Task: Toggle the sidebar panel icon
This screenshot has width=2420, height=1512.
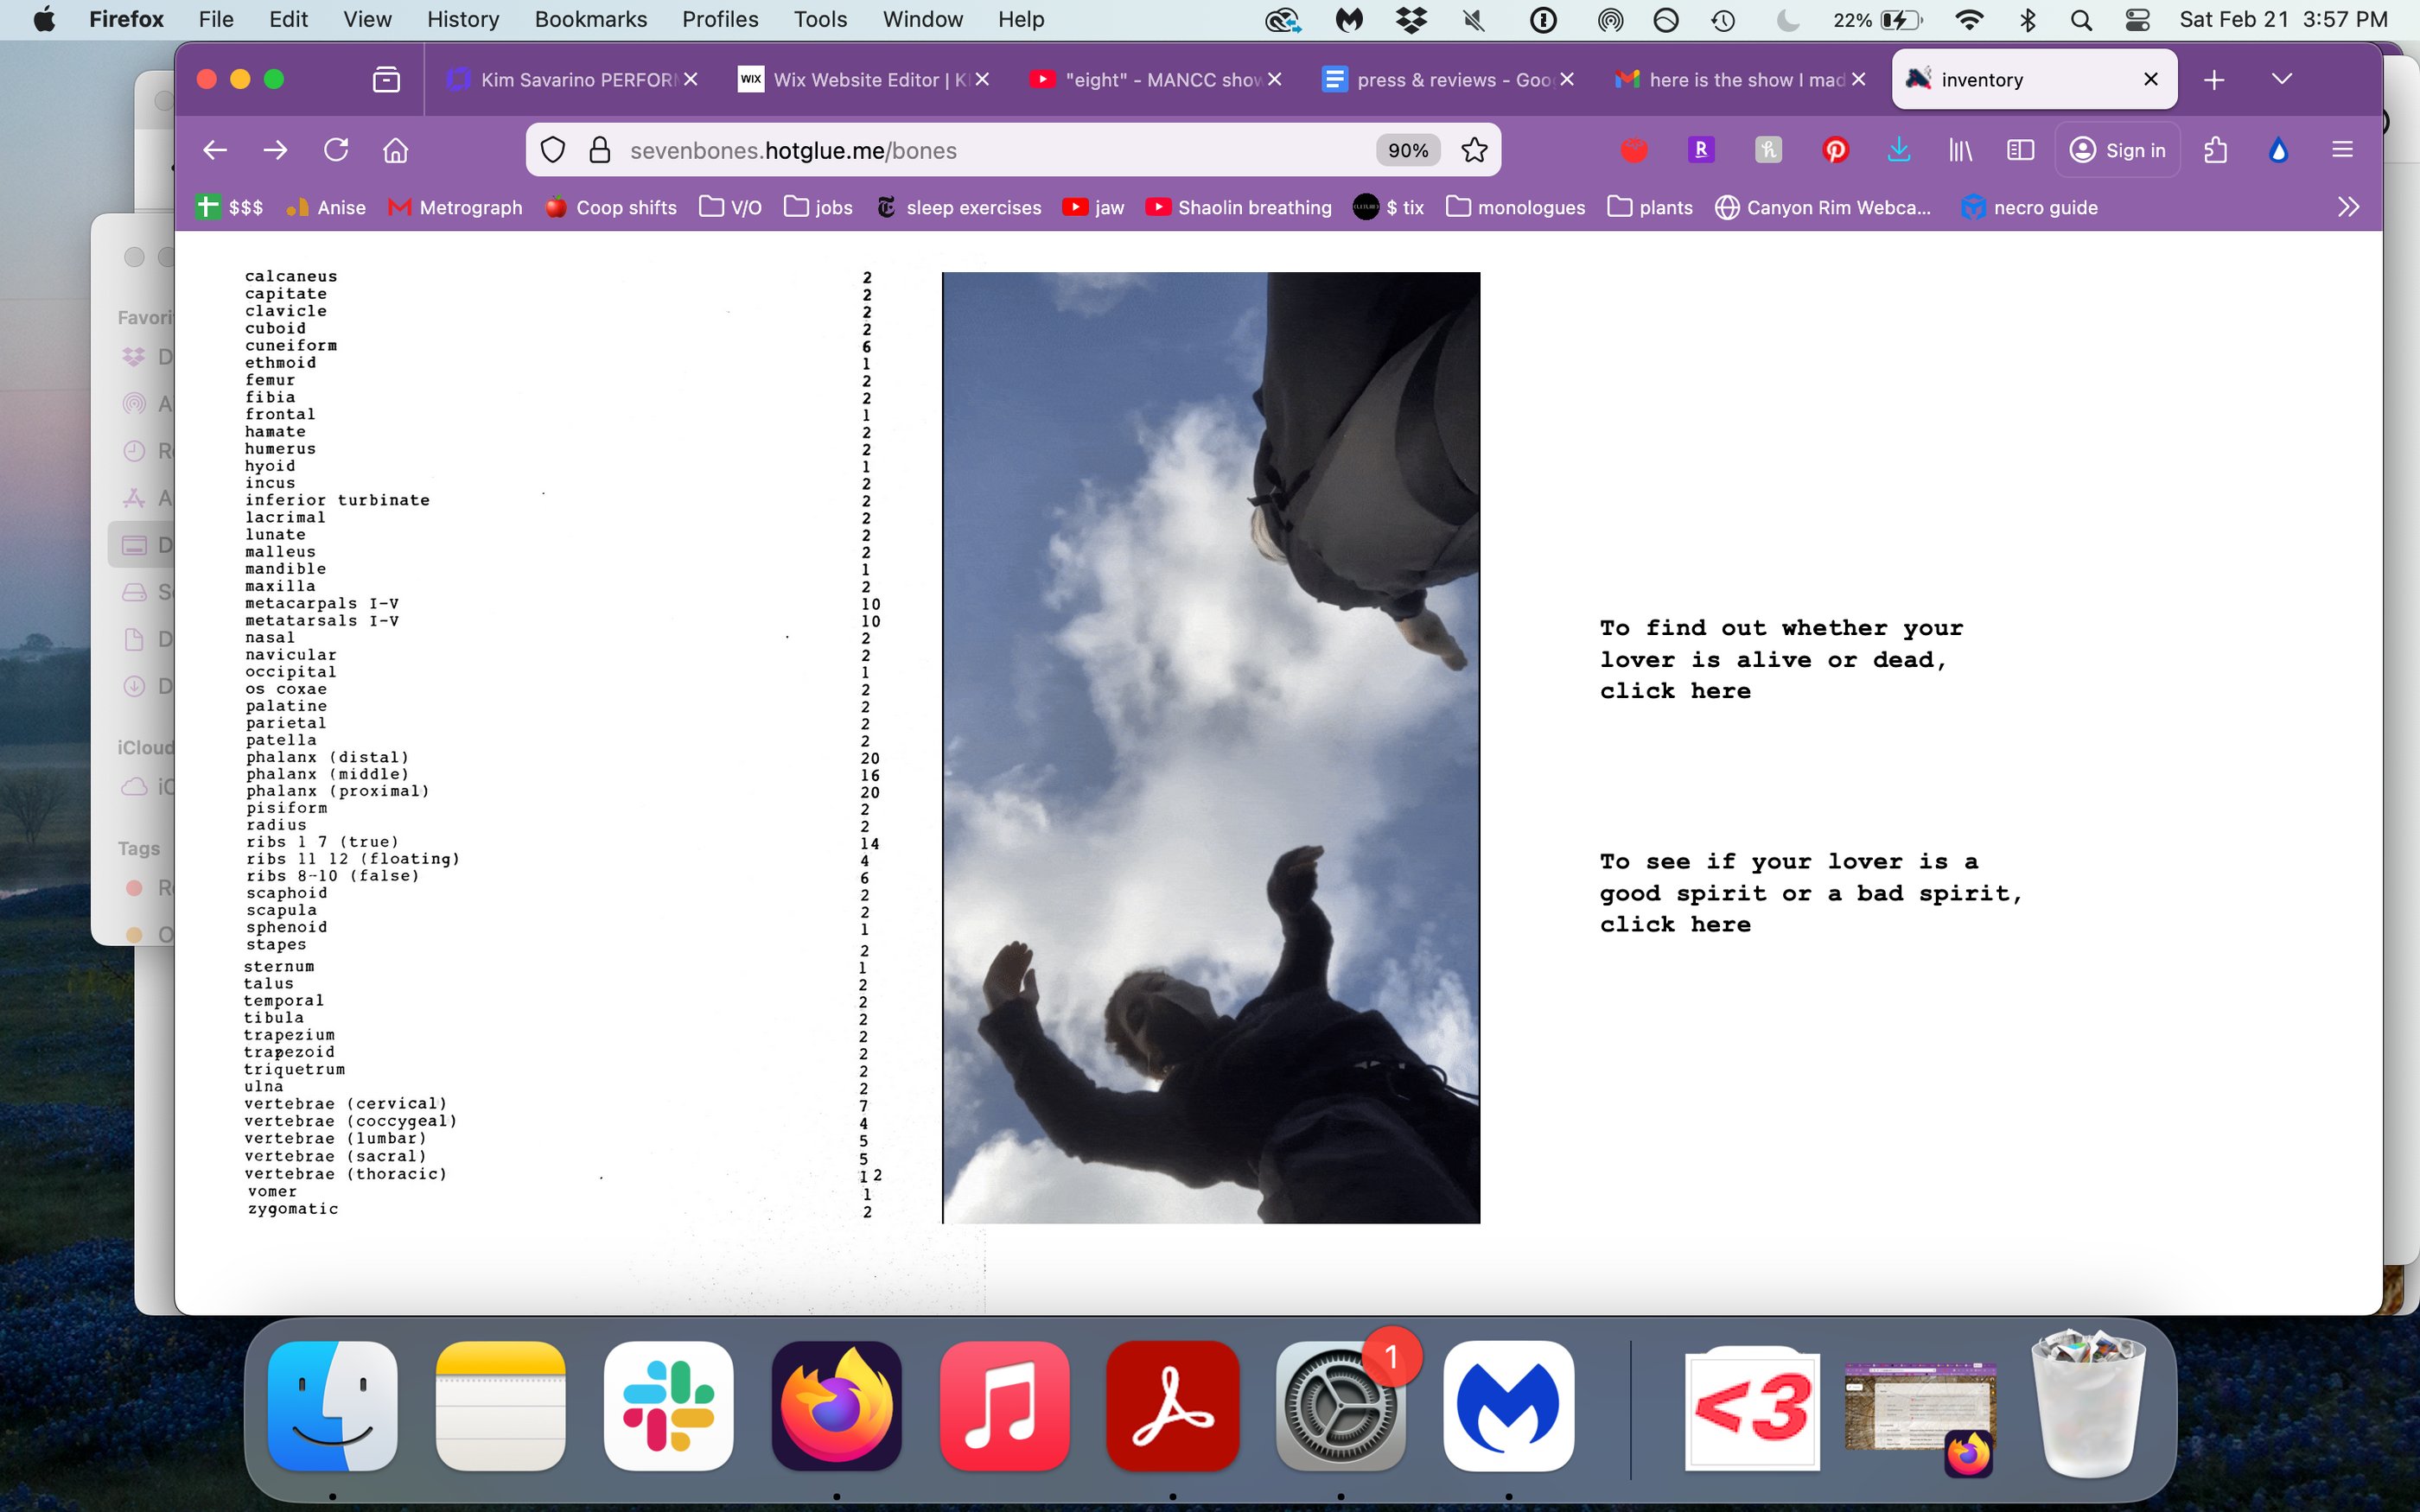Action: pyautogui.click(x=2020, y=150)
